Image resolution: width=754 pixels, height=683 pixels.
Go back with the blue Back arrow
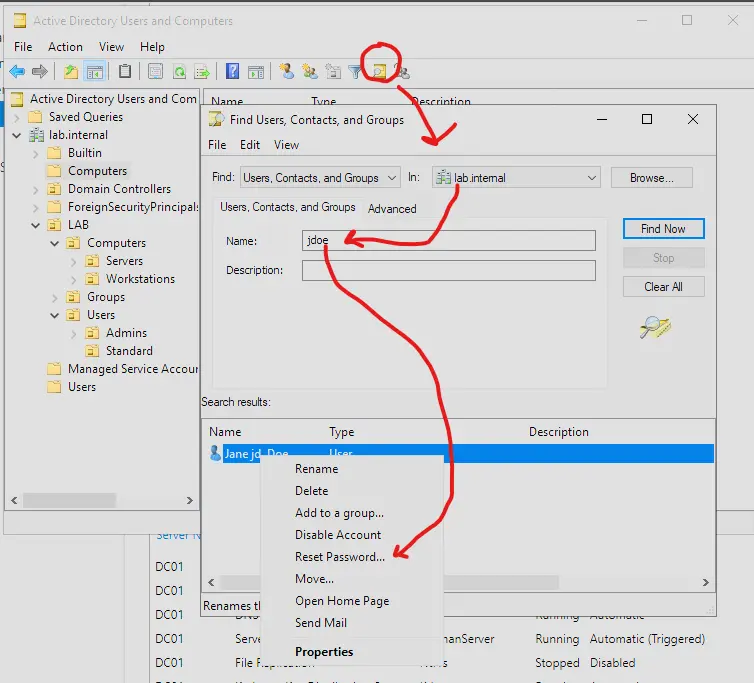tap(17, 72)
